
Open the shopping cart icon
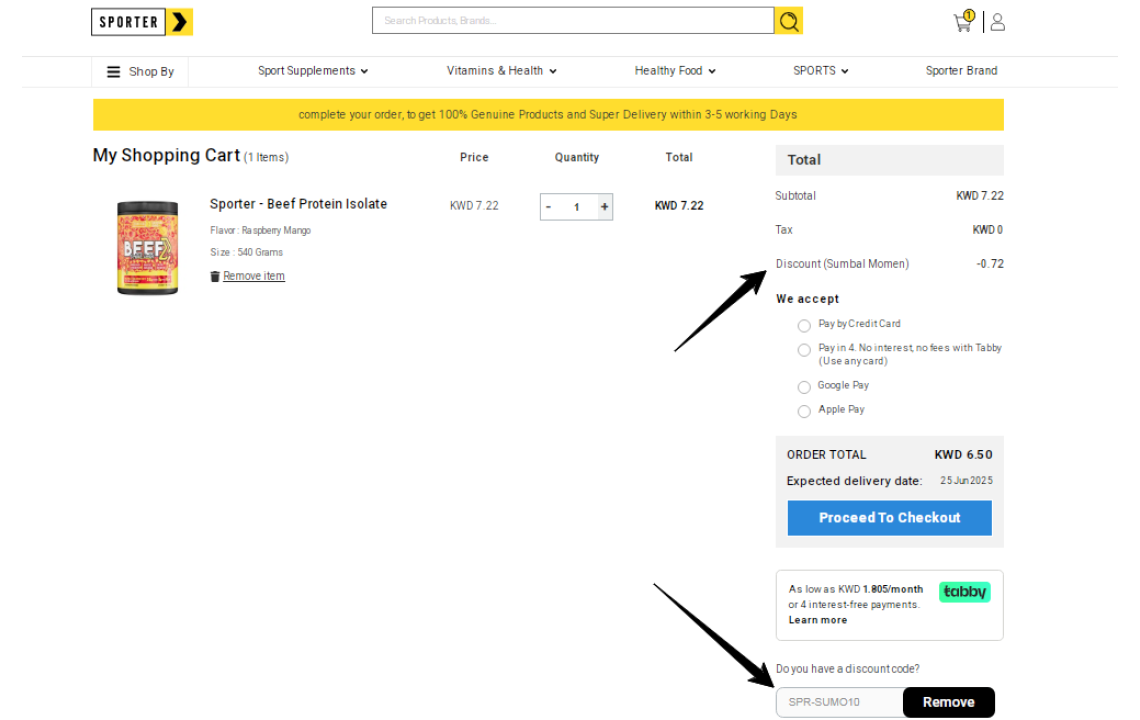pos(964,22)
